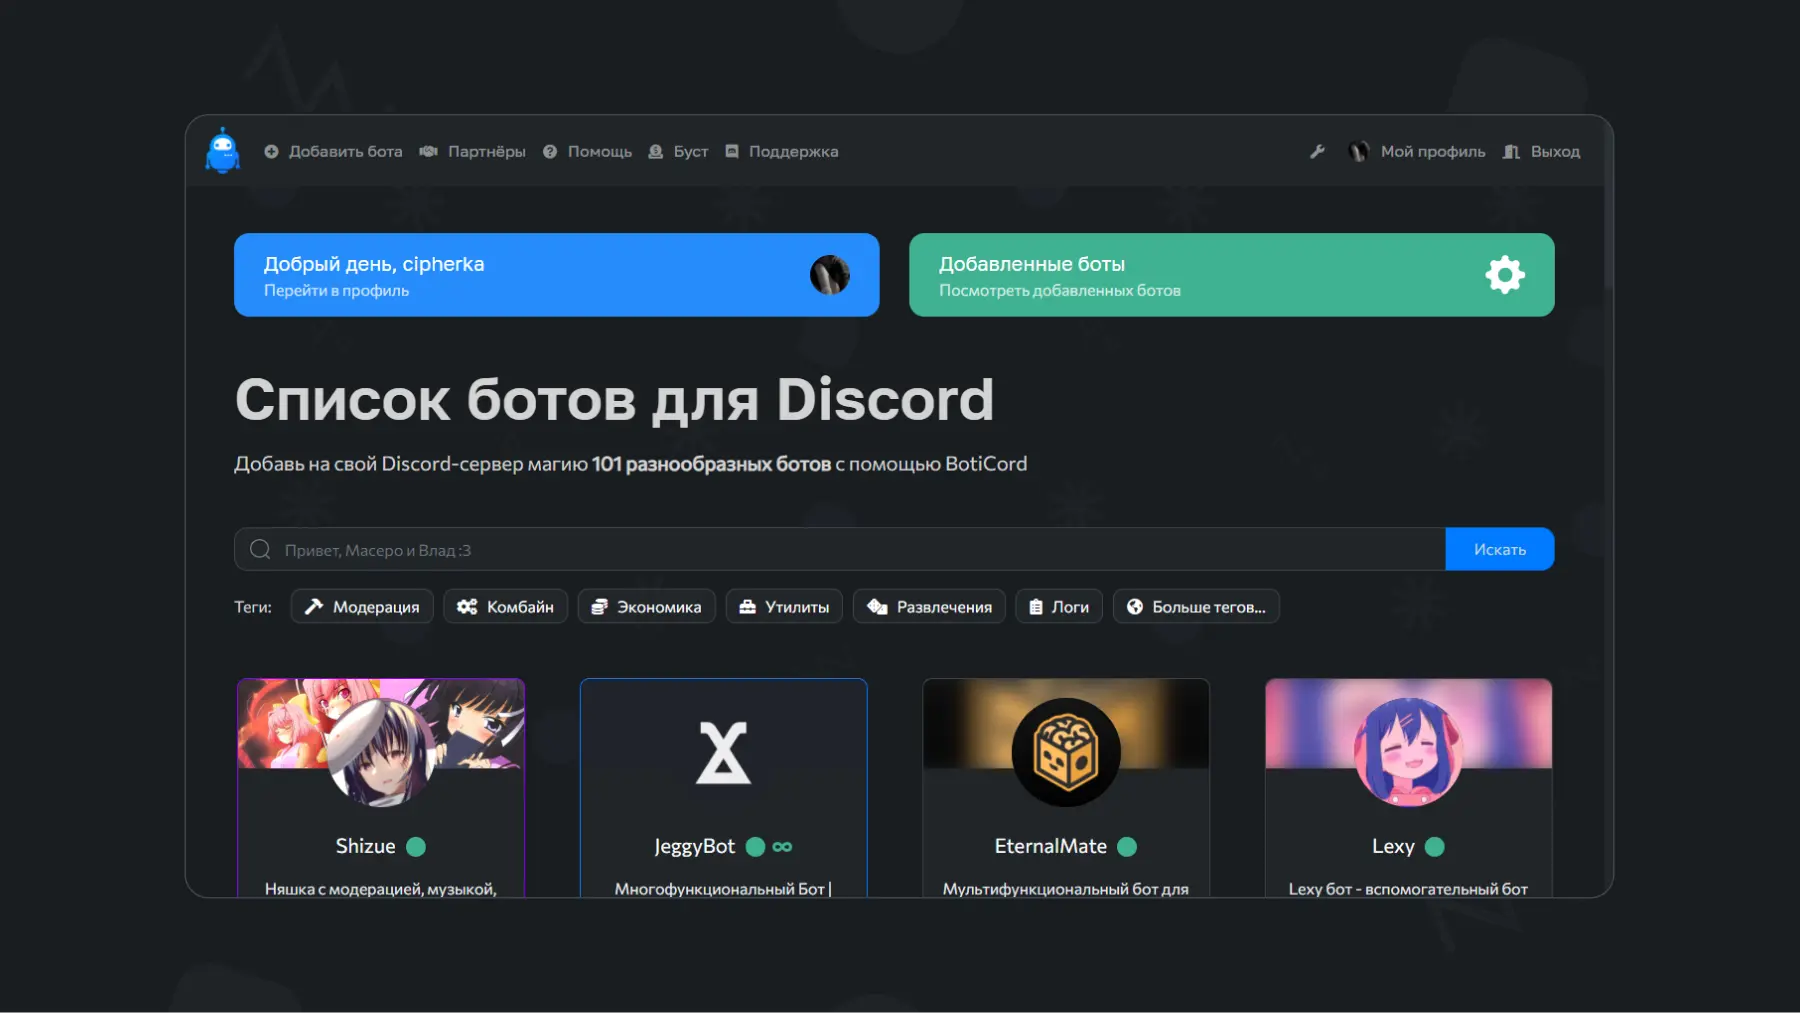Click infinity icon next to JeggyBot

(782, 847)
